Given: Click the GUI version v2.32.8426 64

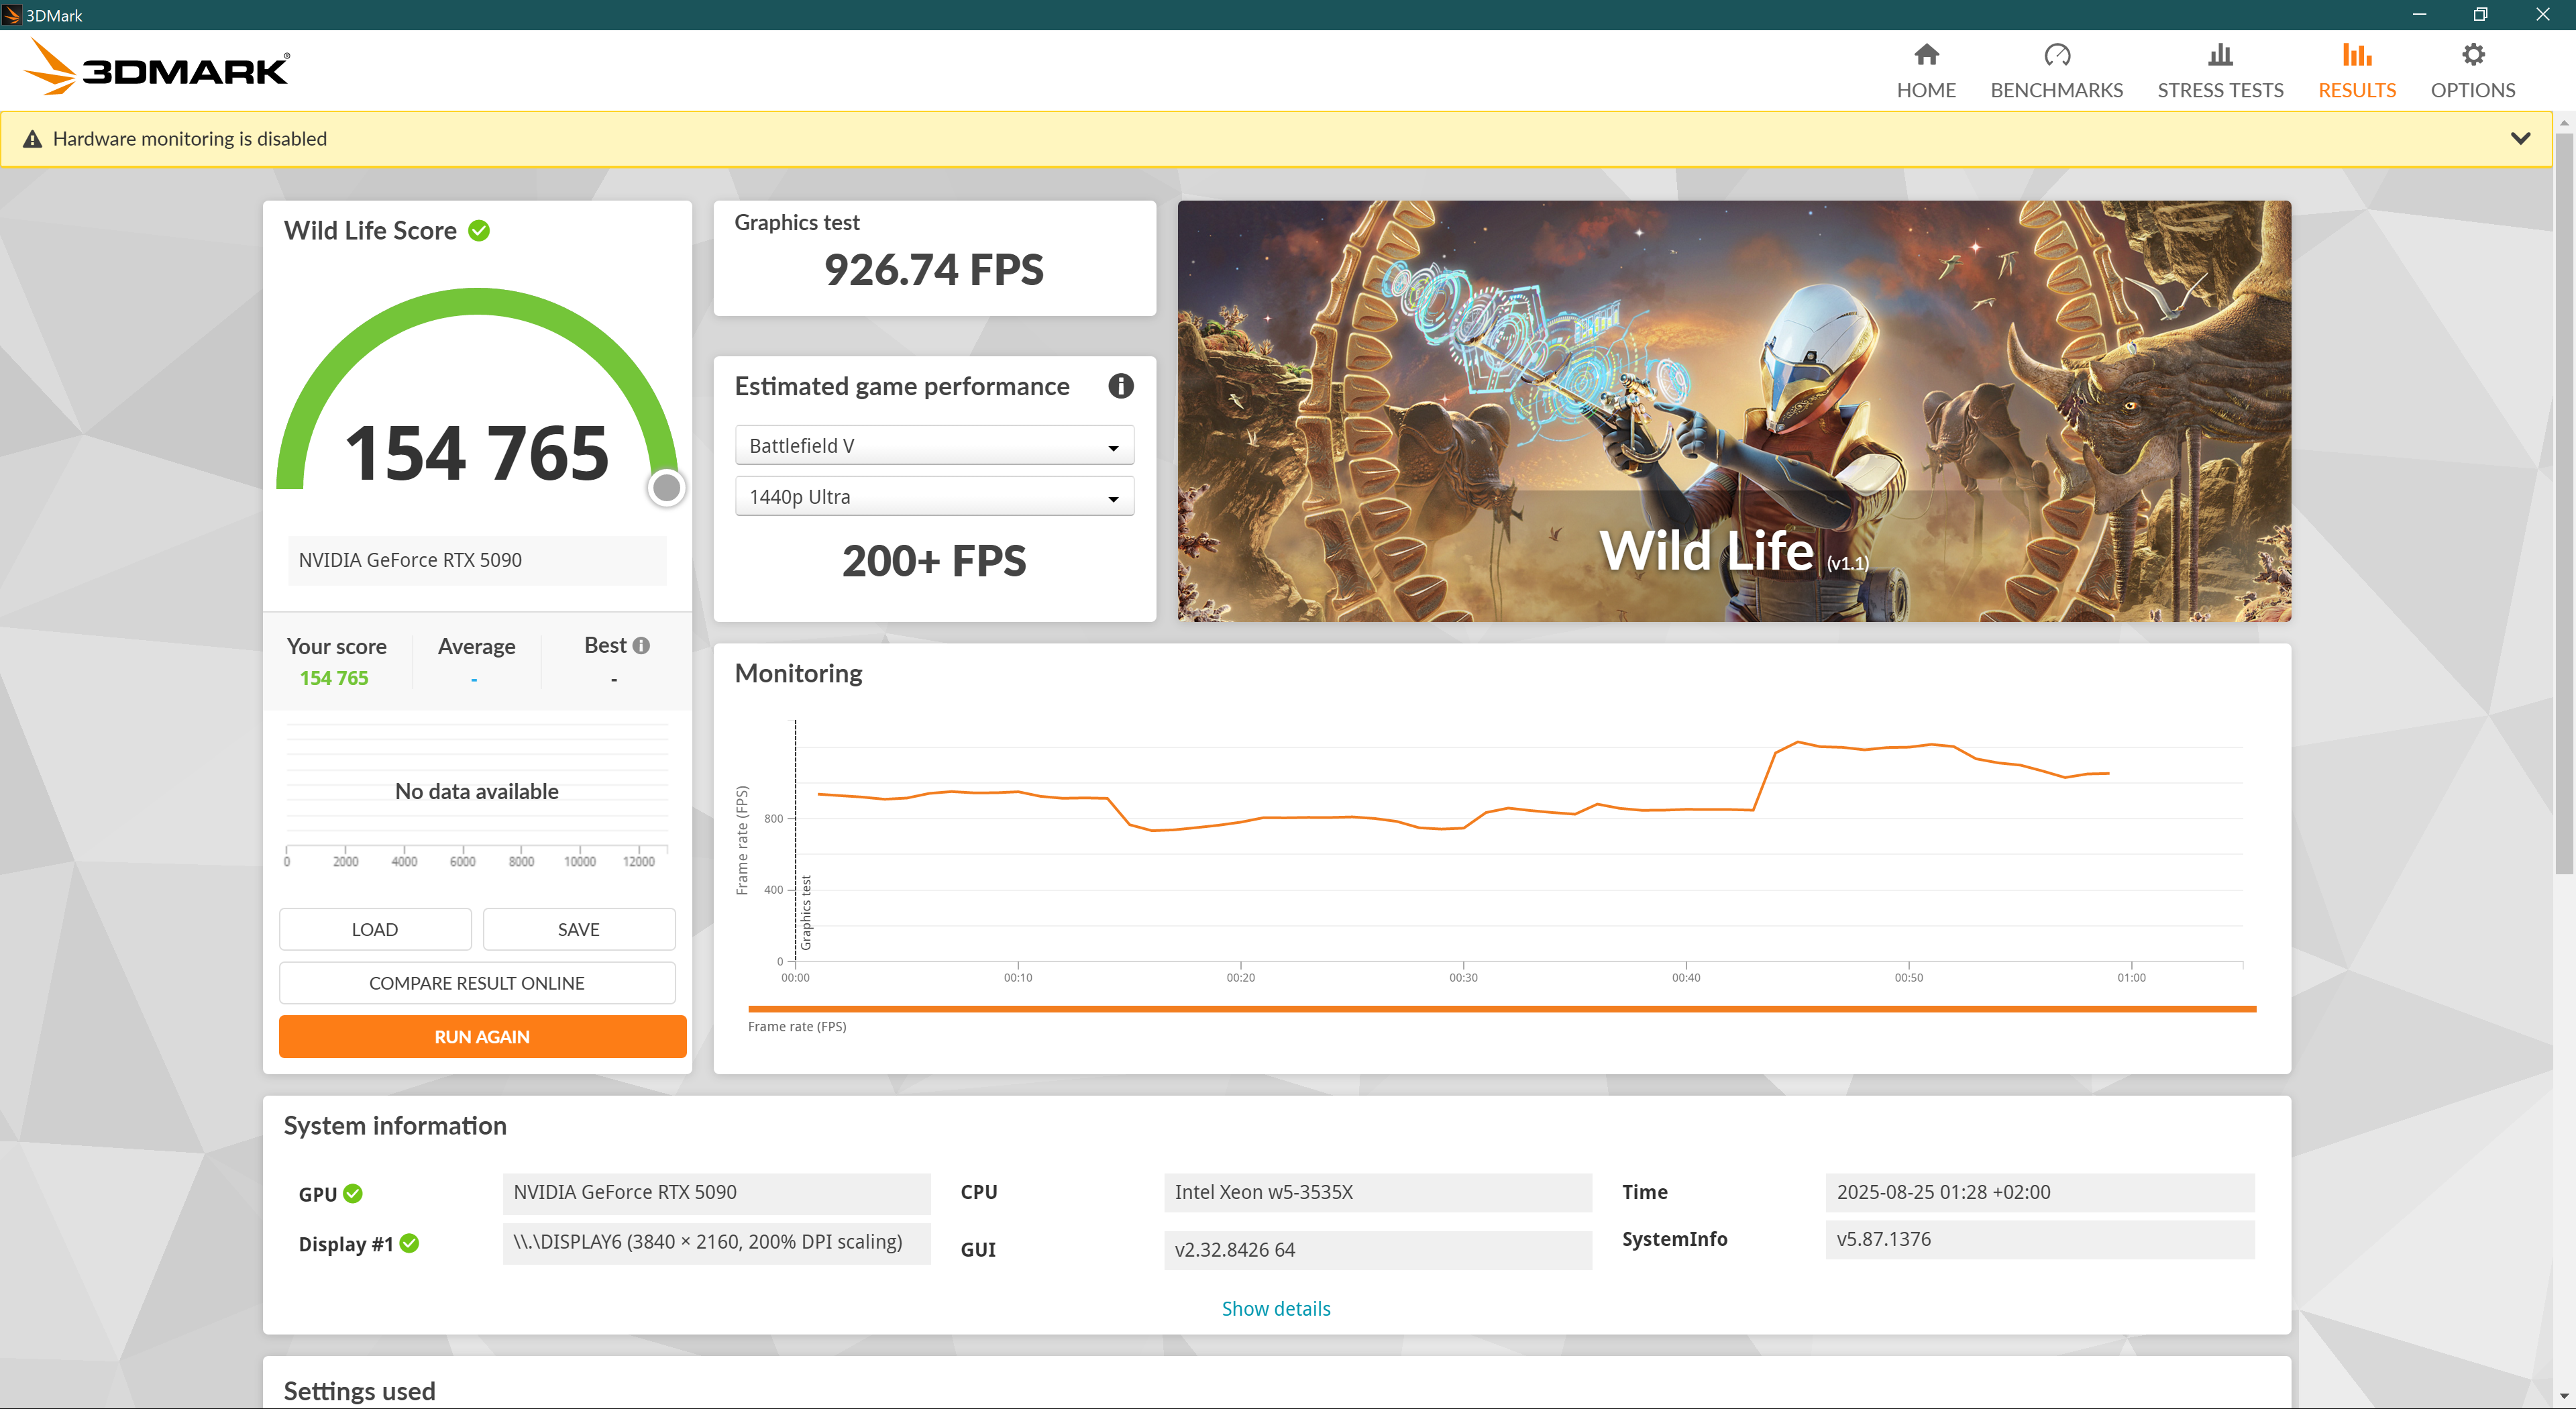Looking at the screenshot, I should 1377,1249.
